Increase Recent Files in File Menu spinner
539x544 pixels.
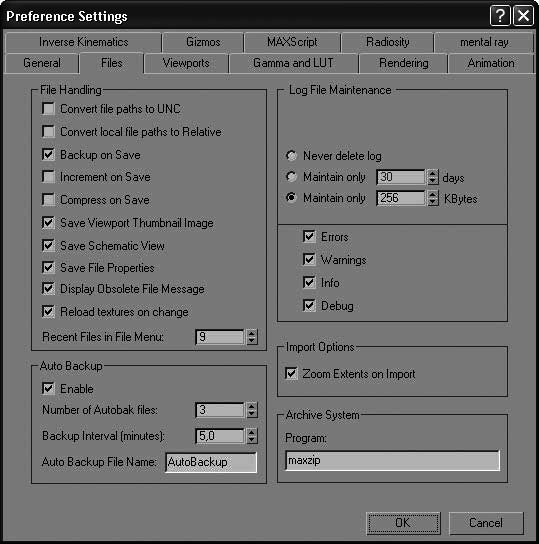252,333
